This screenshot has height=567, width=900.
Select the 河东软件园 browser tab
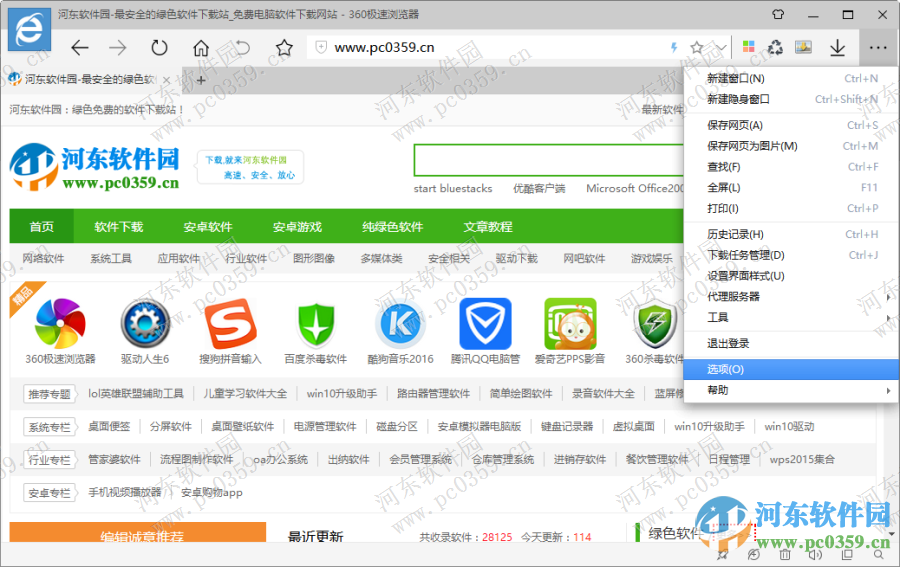point(90,80)
